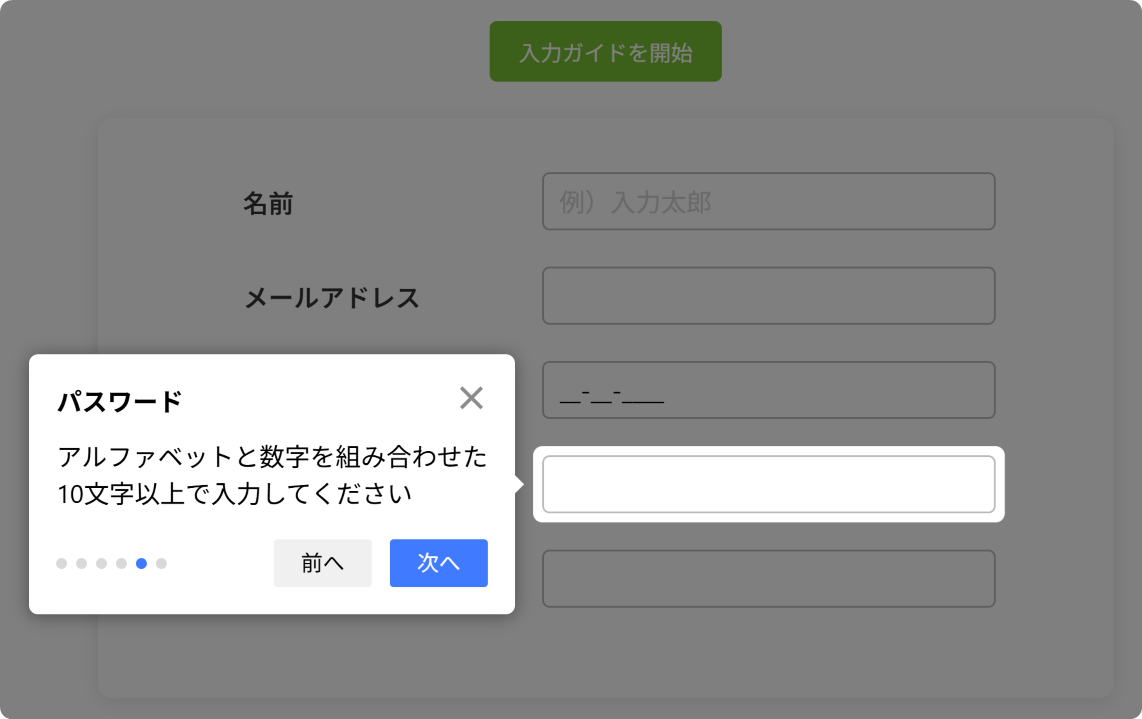The image size is (1142, 719).
Task: Click the 次へ button
Action: [438, 563]
